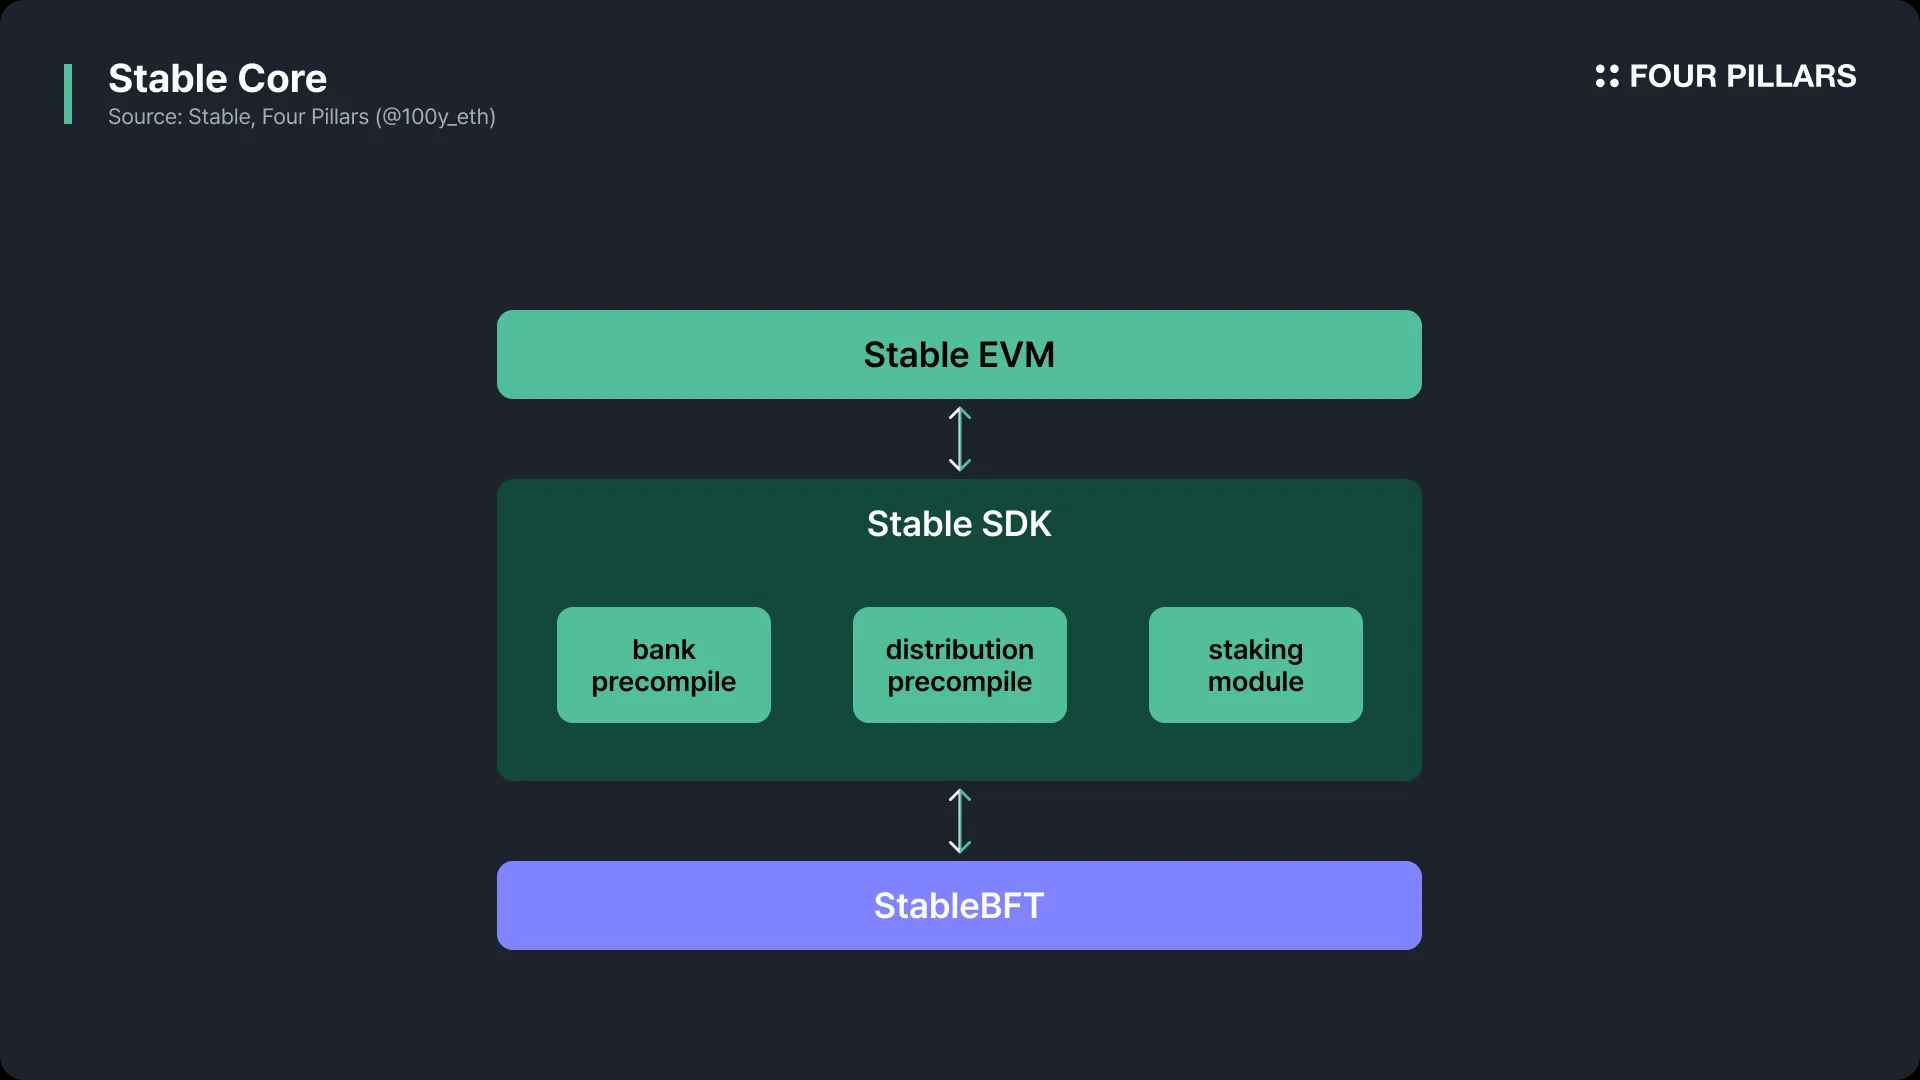1920x1080 pixels.
Task: Select the staking module box
Action: click(1256, 665)
